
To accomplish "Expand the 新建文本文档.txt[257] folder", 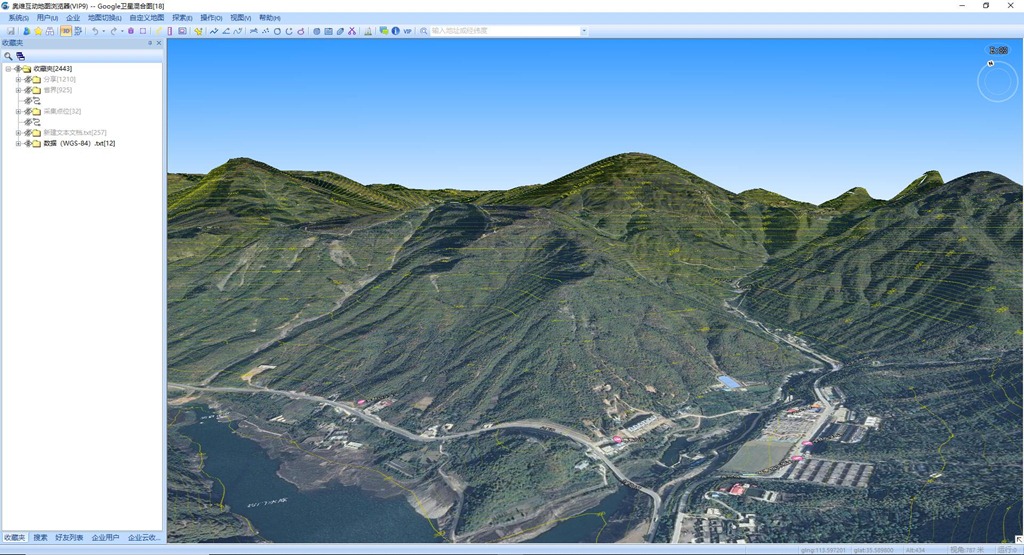I will (18, 133).
